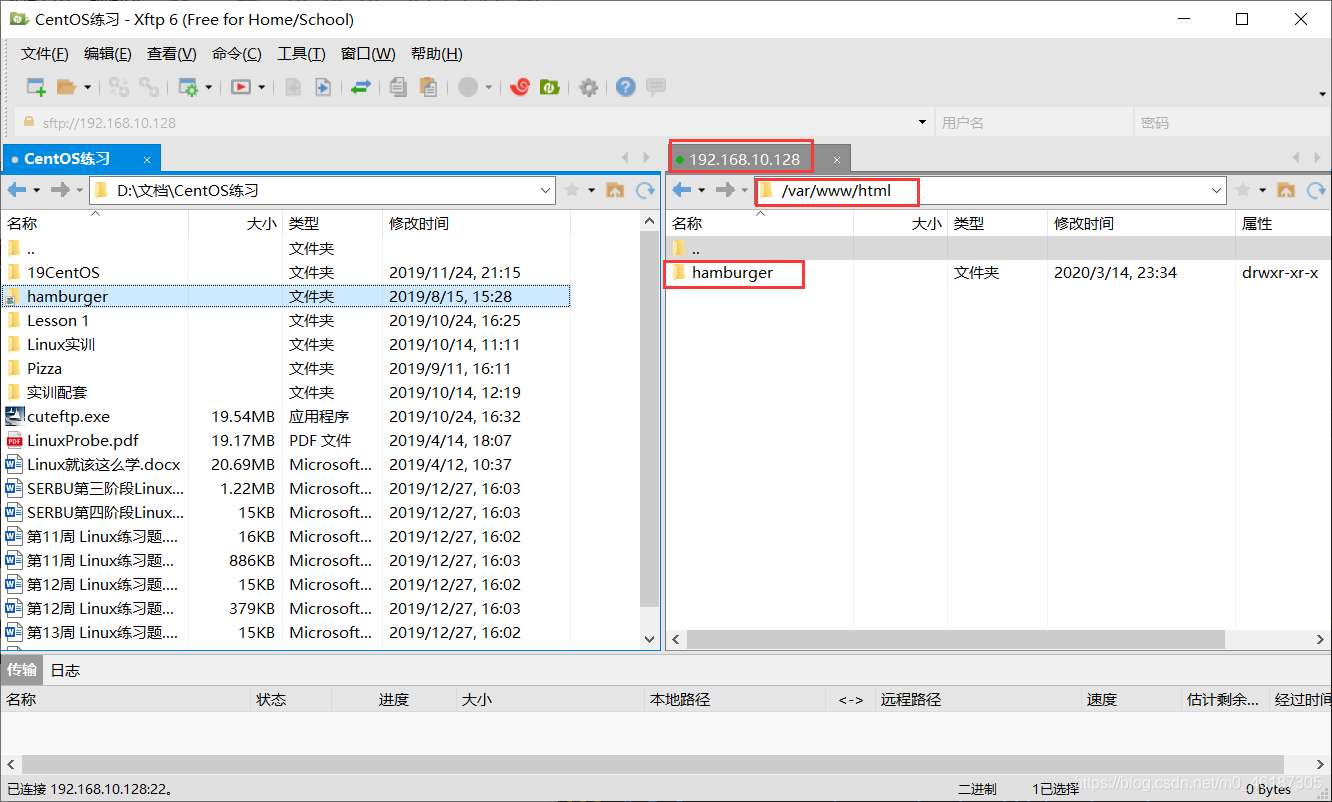The width and height of the screenshot is (1332, 802).
Task: Open the 工具(T) menu
Action: point(301,54)
